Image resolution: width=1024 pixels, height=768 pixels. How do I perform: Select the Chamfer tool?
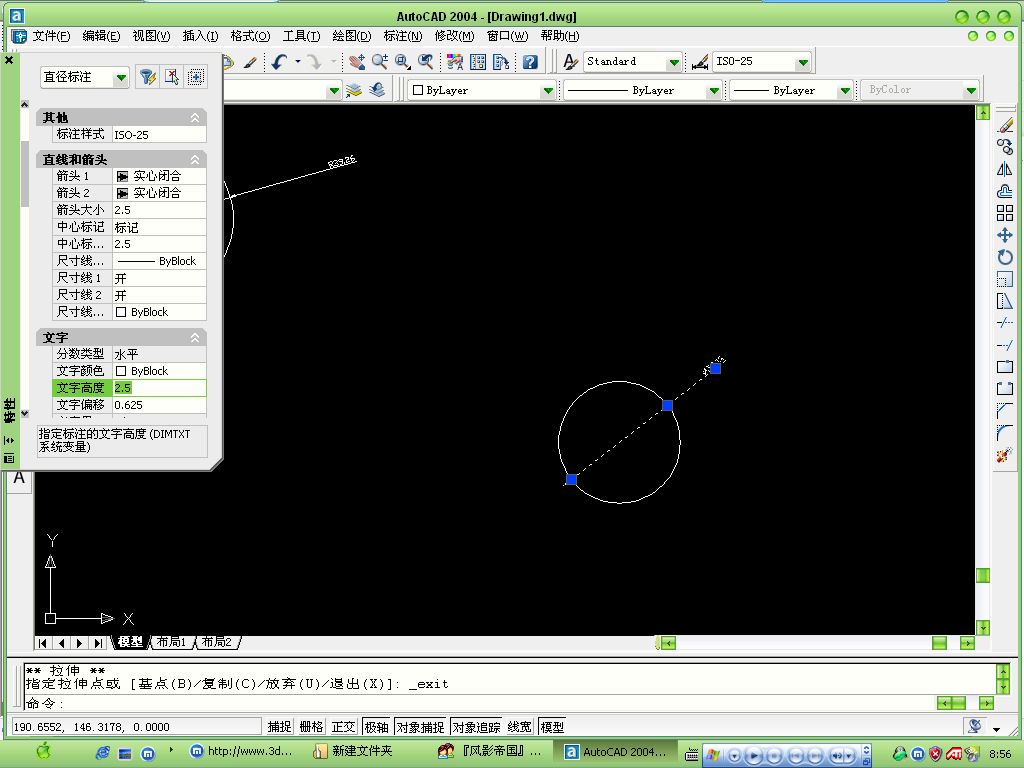coord(1005,411)
